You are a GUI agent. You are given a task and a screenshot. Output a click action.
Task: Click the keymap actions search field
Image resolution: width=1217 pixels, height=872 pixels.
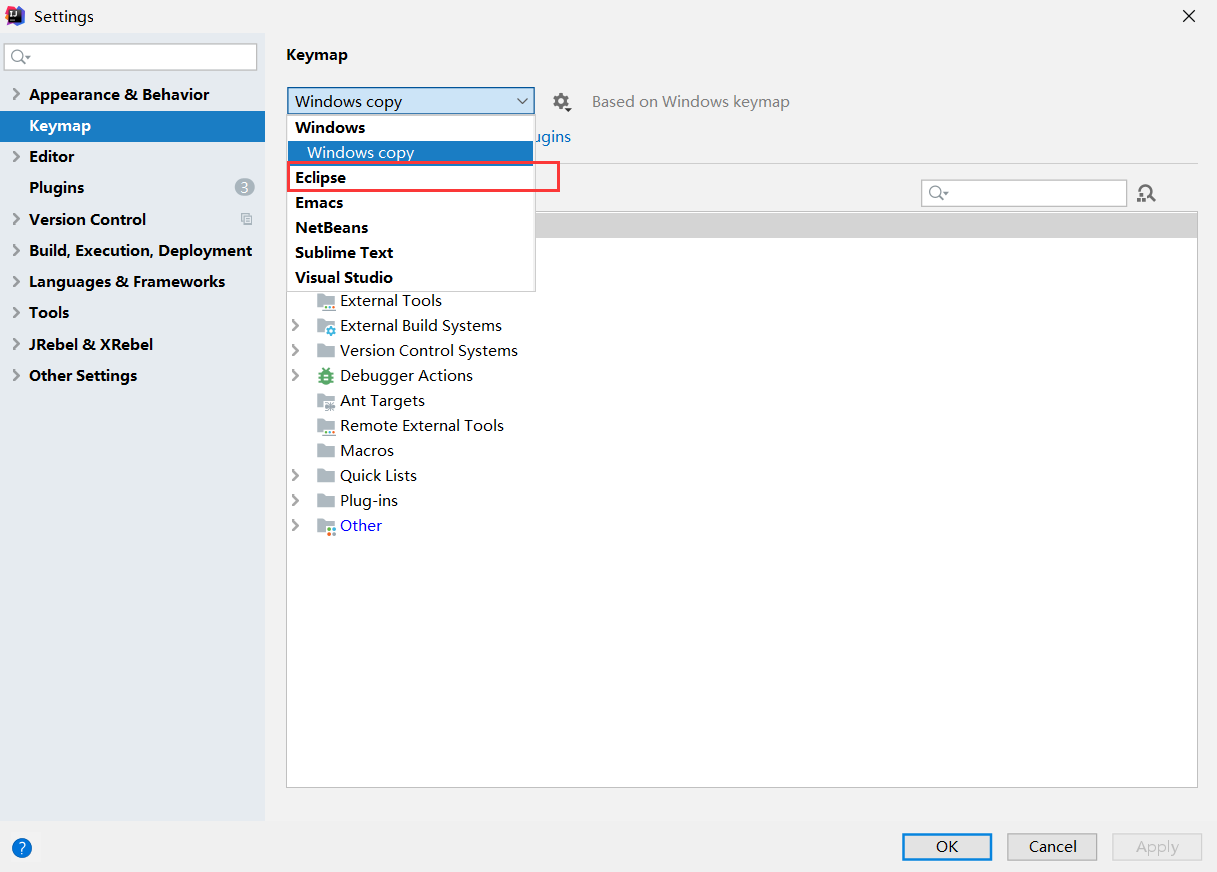click(1024, 193)
